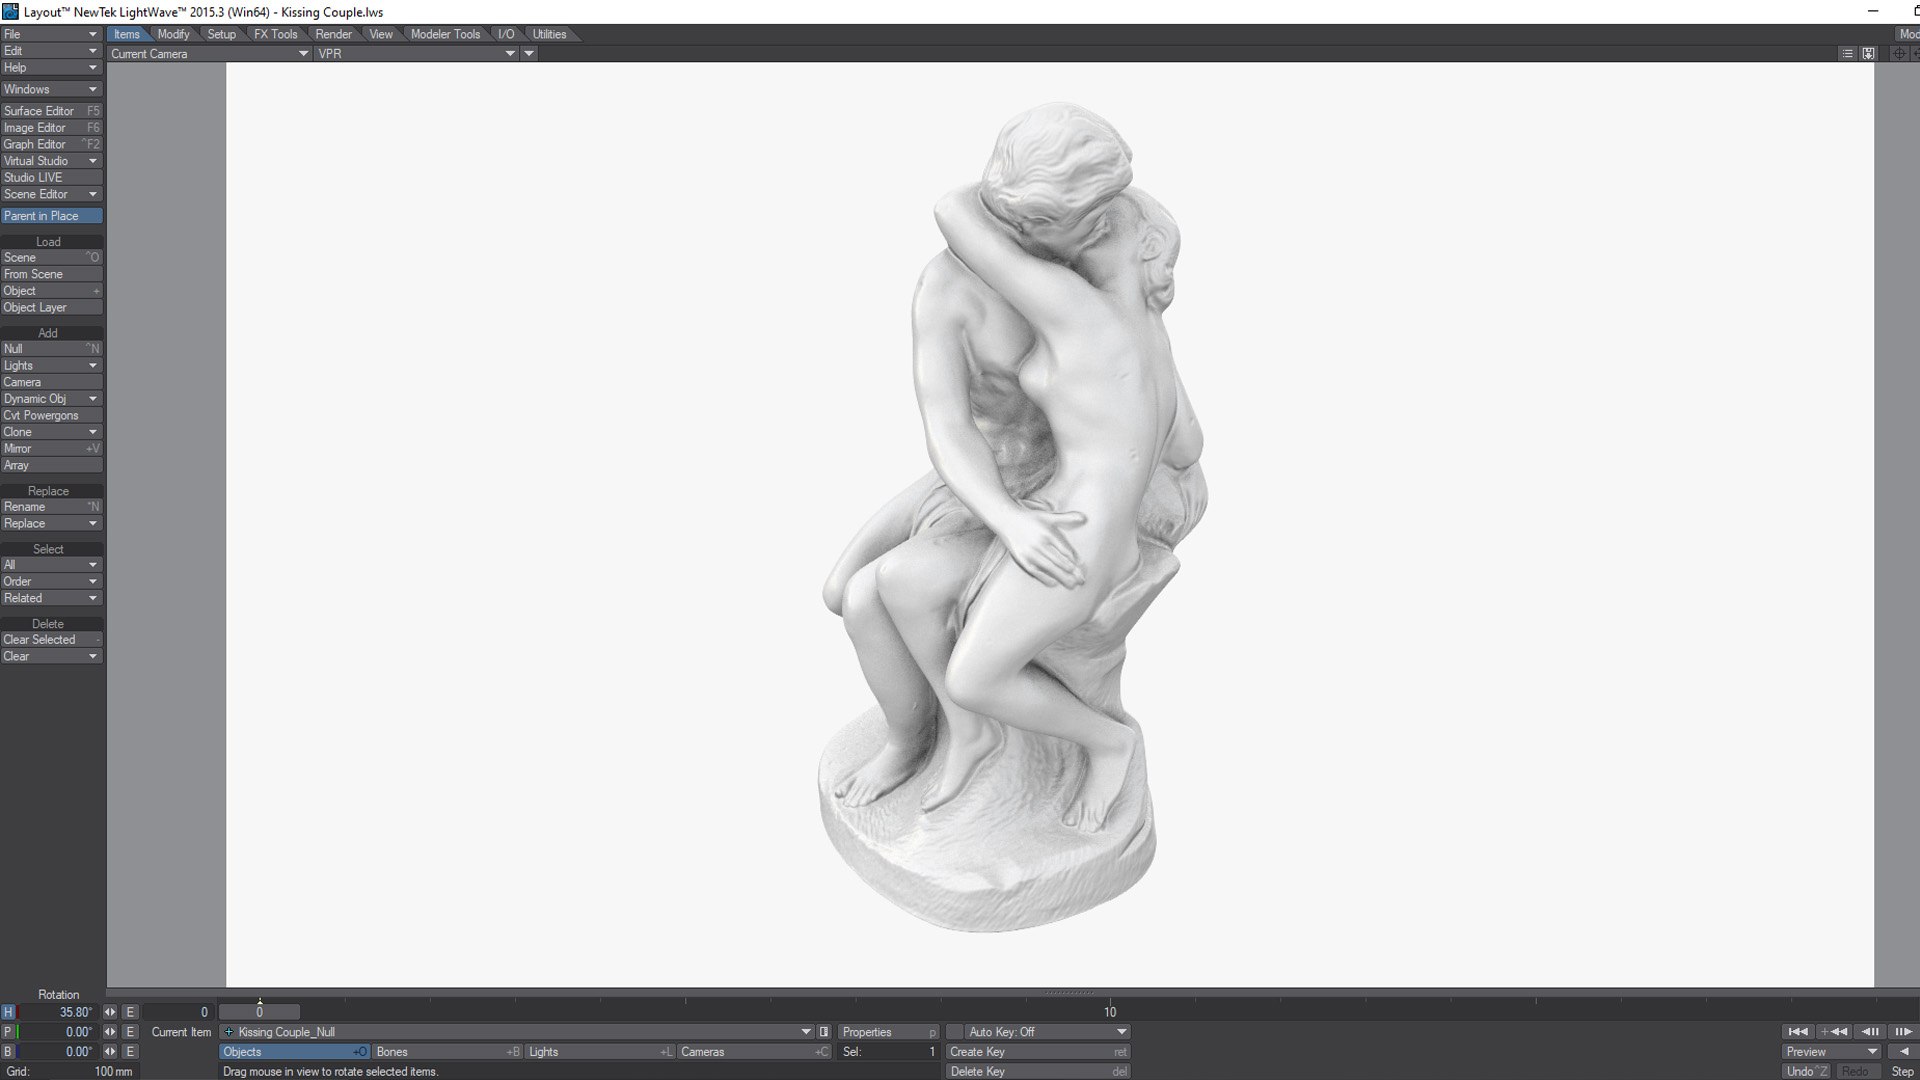The width and height of the screenshot is (1920, 1080).
Task: Switch to the FX Tools tab
Action: tap(275, 34)
